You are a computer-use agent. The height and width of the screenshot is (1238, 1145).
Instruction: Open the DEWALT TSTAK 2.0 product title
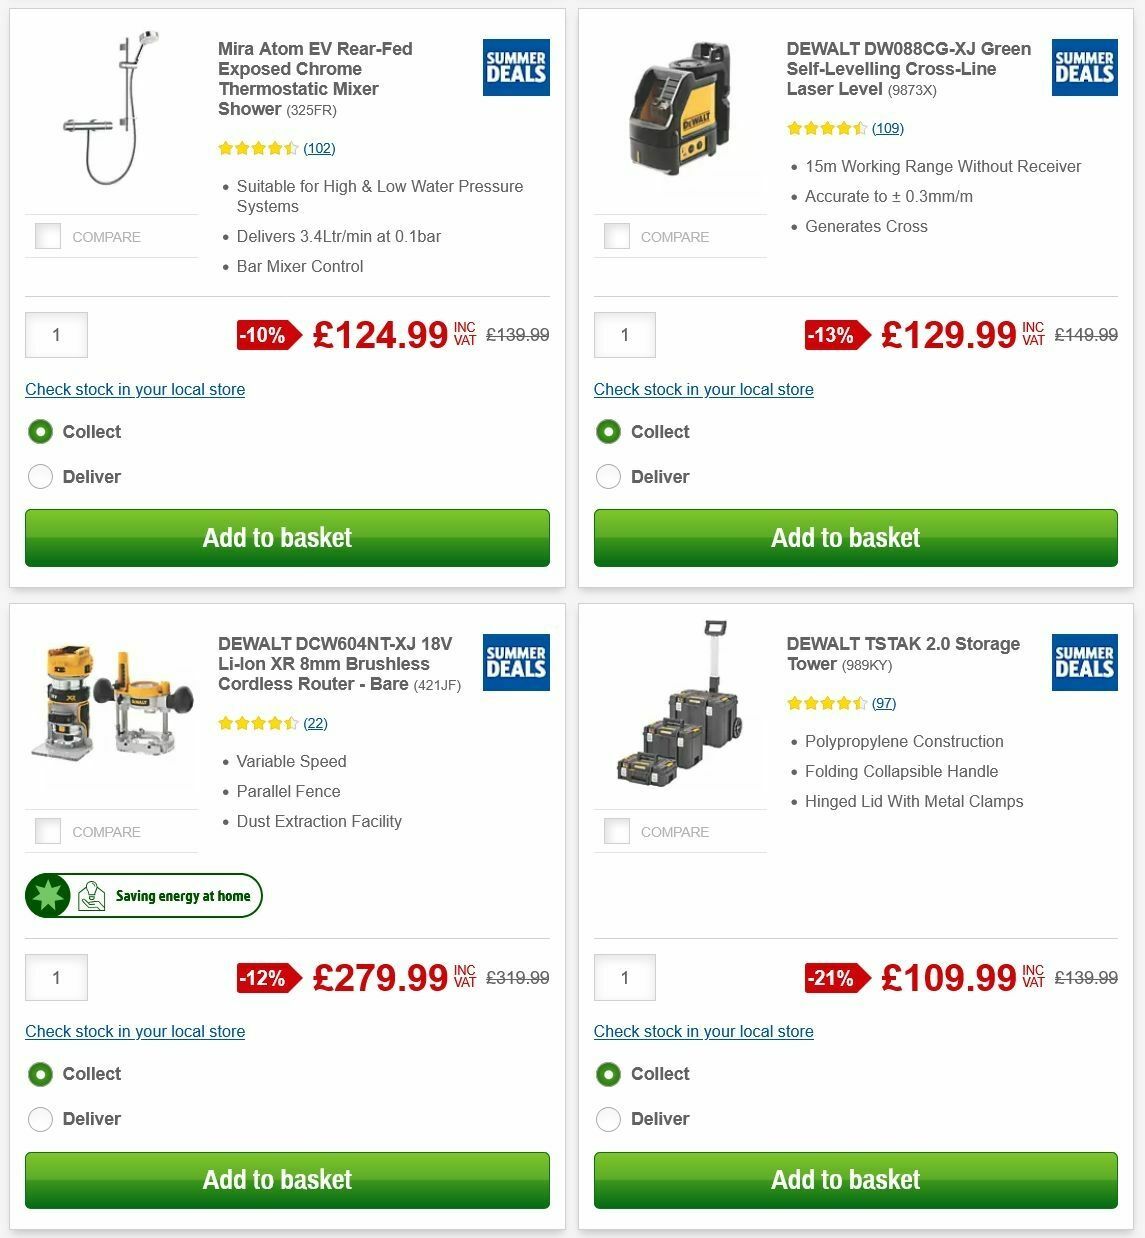(903, 654)
